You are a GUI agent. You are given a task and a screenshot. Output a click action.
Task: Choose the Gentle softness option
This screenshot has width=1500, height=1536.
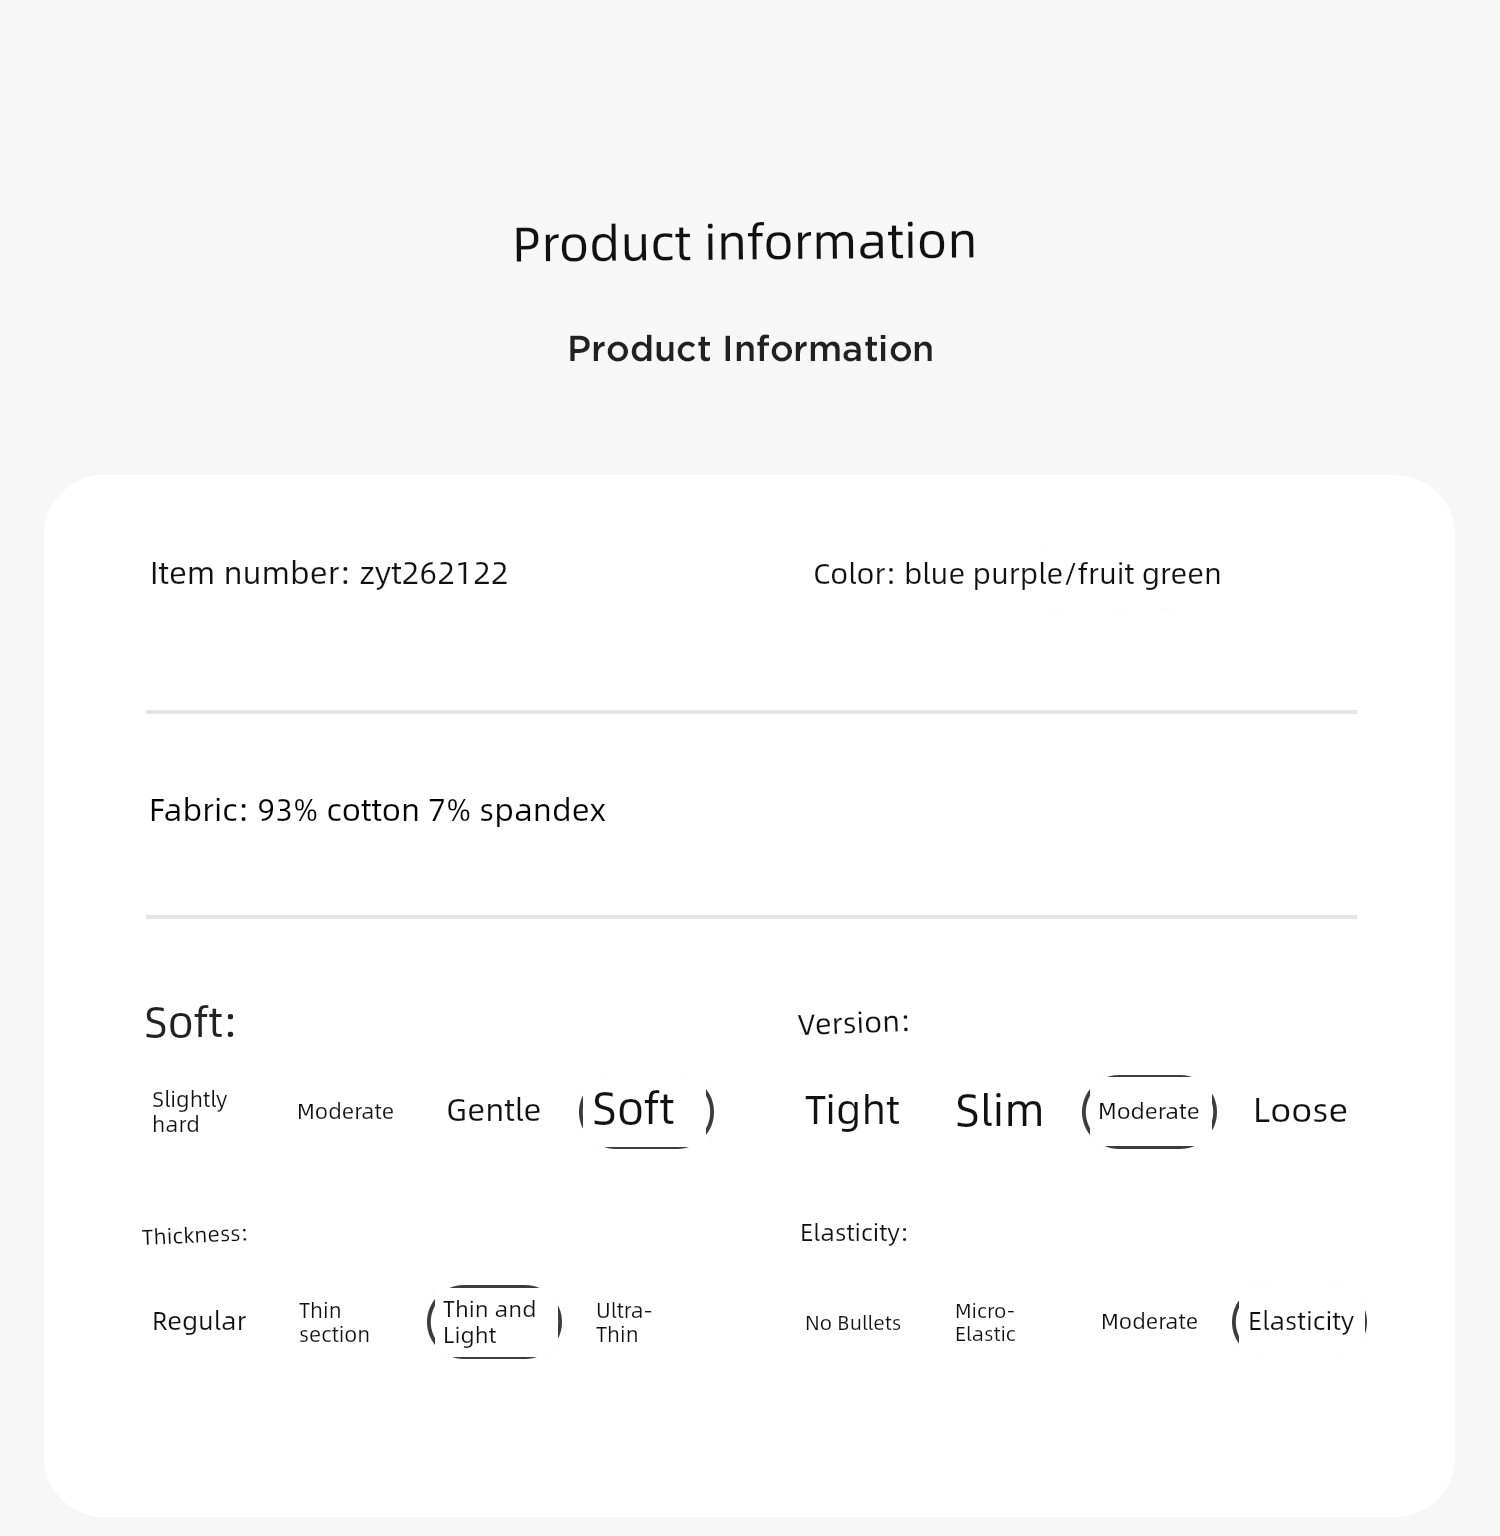click(x=493, y=1110)
